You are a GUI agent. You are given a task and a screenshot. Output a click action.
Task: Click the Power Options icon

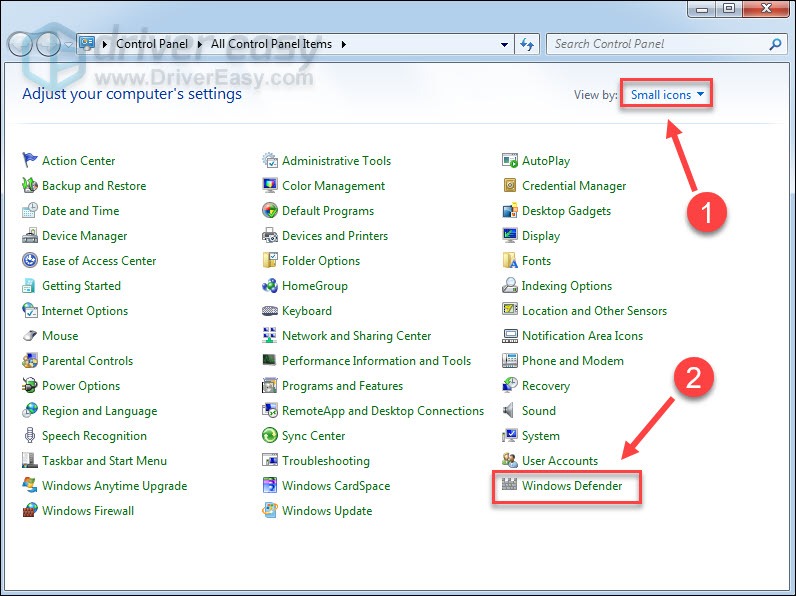(30, 385)
